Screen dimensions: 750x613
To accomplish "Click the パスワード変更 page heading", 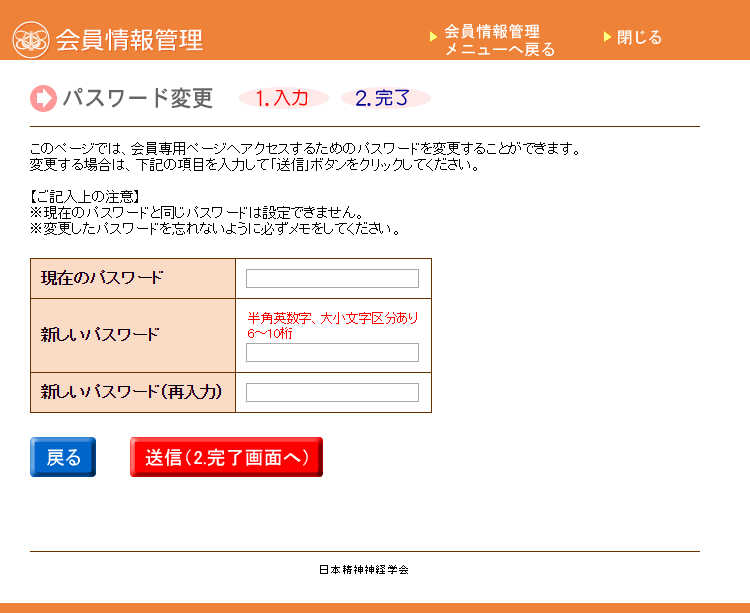I will click(x=138, y=99).
